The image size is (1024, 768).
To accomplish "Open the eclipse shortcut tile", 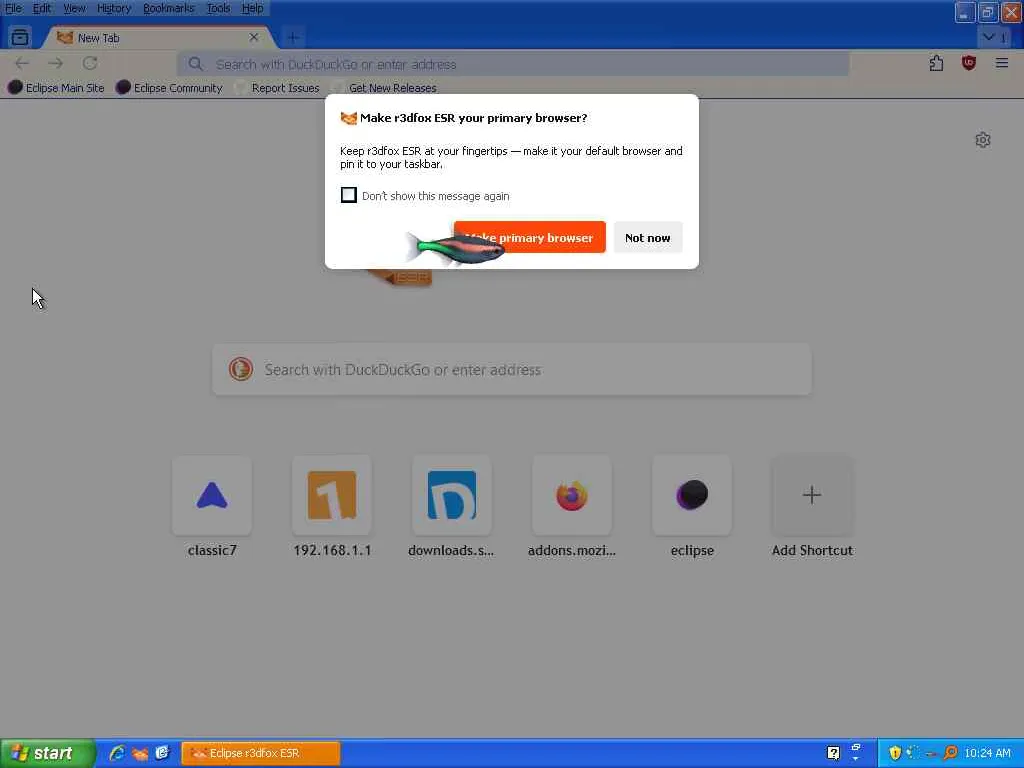I will point(692,496).
